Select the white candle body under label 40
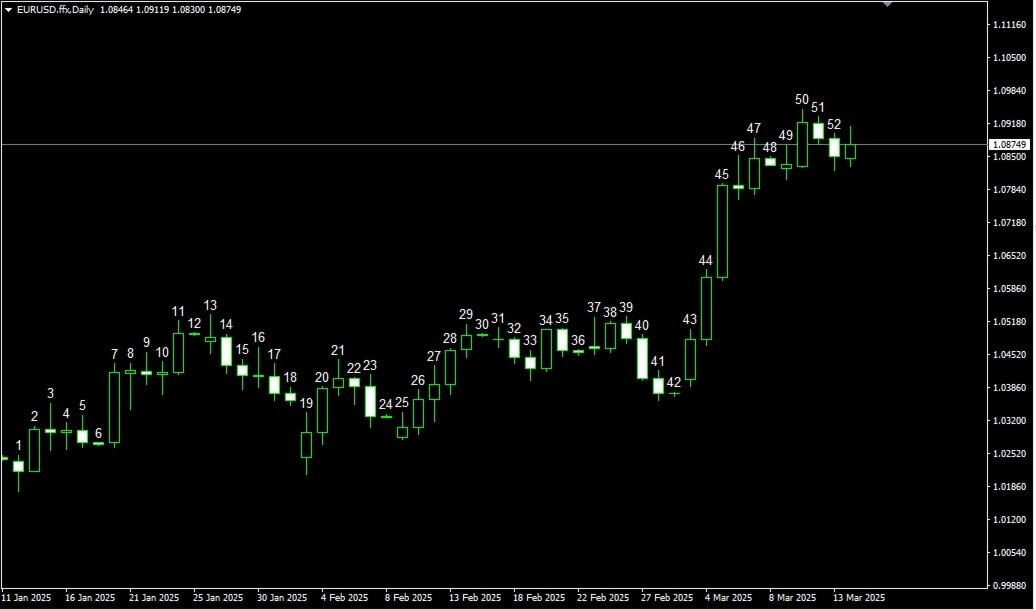Image resolution: width=1036 pixels, height=610 pixels. [x=642, y=358]
